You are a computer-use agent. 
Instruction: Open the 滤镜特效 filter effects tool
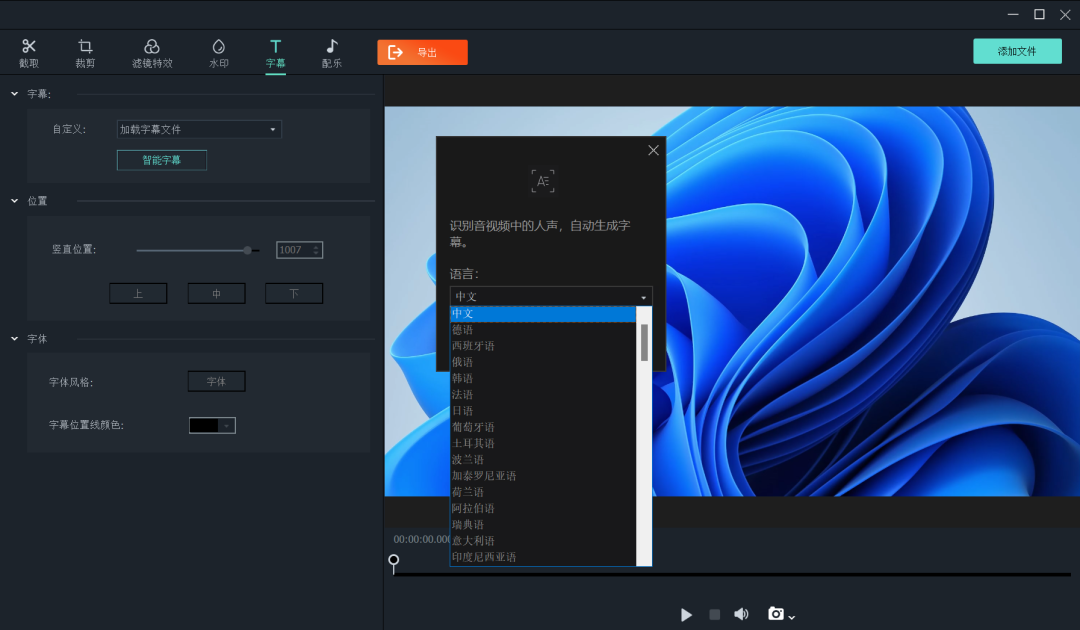pyautogui.click(x=152, y=53)
